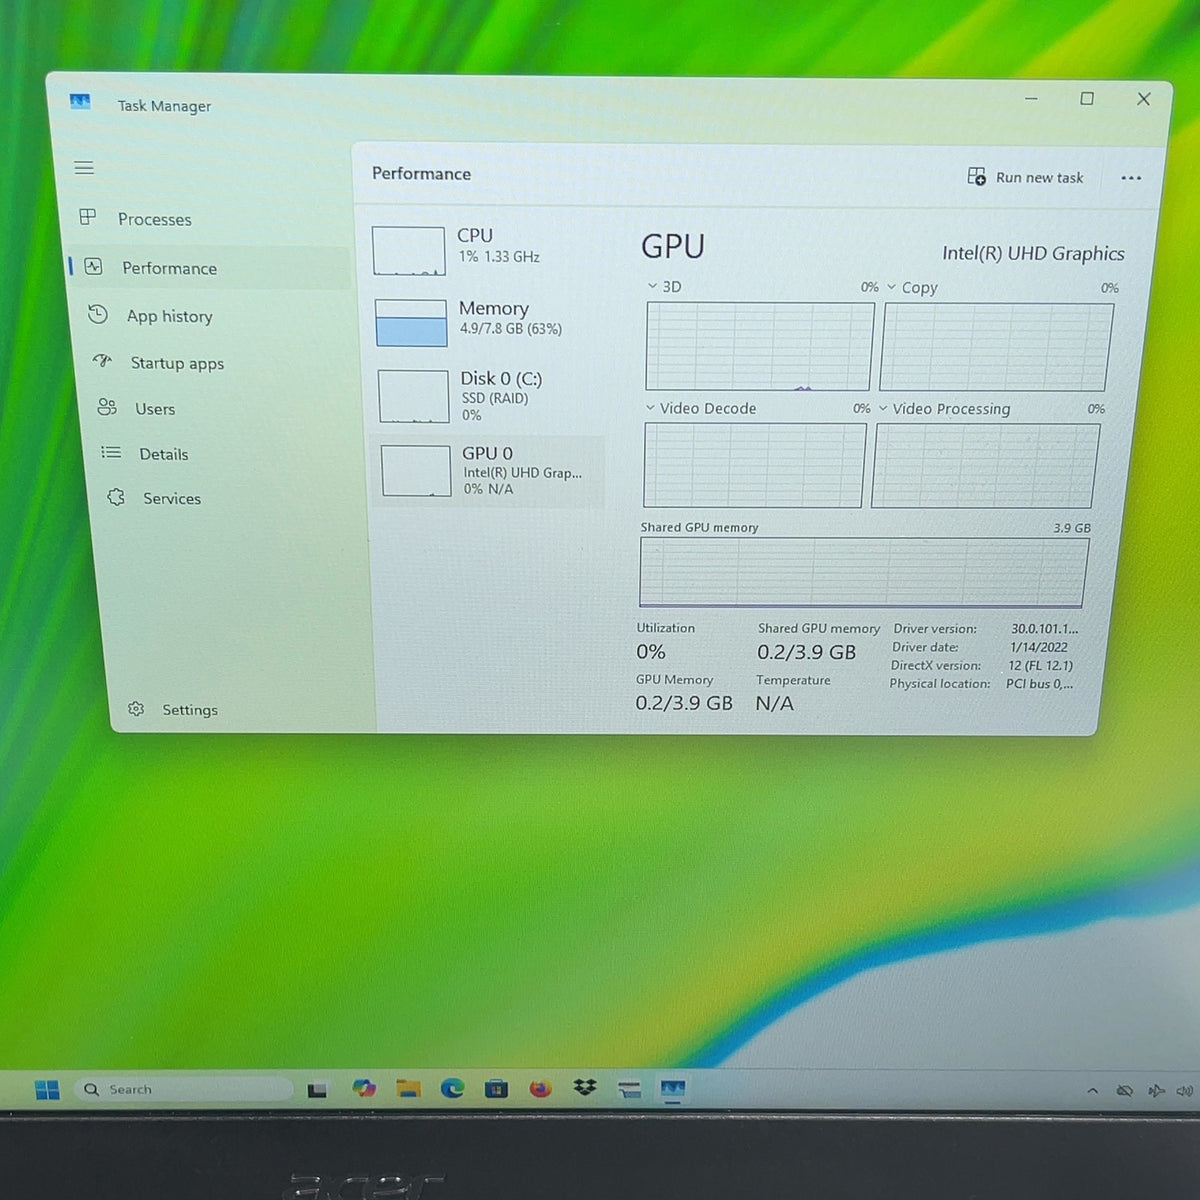1200x1200 pixels.
Task: Open the volume speaker tray icon
Action: (x=1185, y=1091)
